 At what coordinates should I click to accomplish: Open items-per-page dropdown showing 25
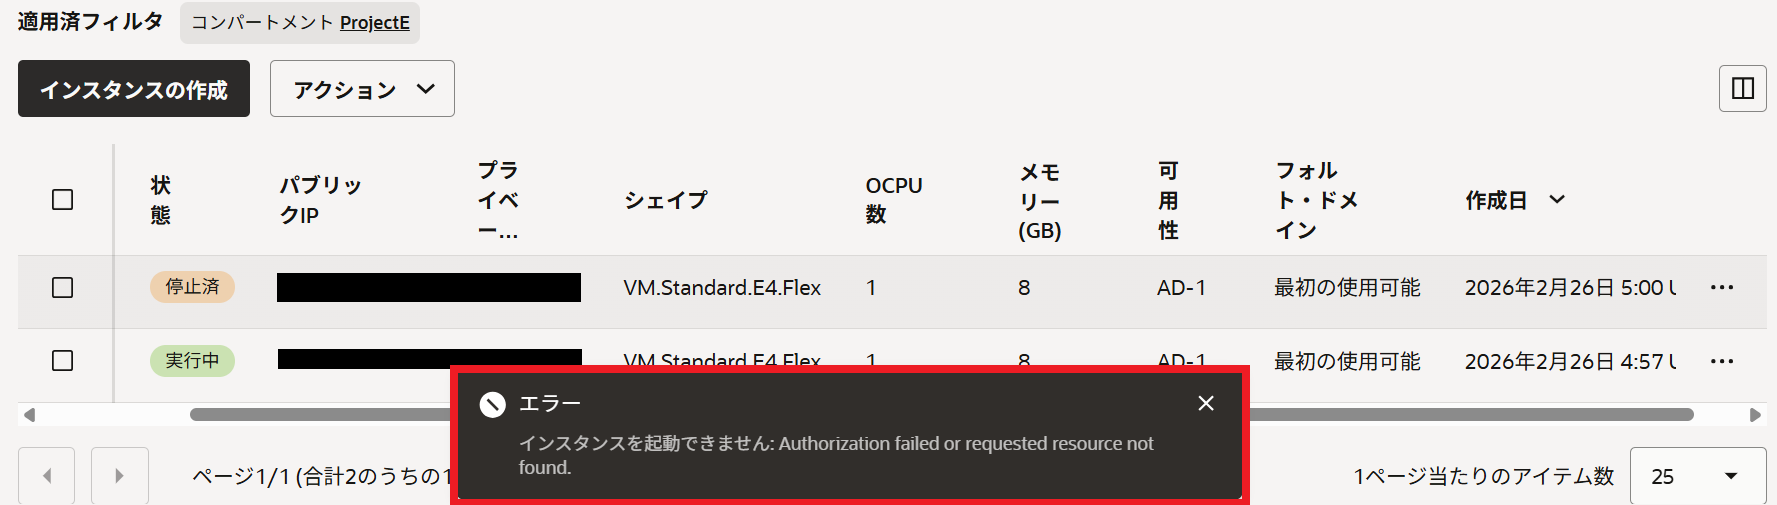pos(1698,476)
